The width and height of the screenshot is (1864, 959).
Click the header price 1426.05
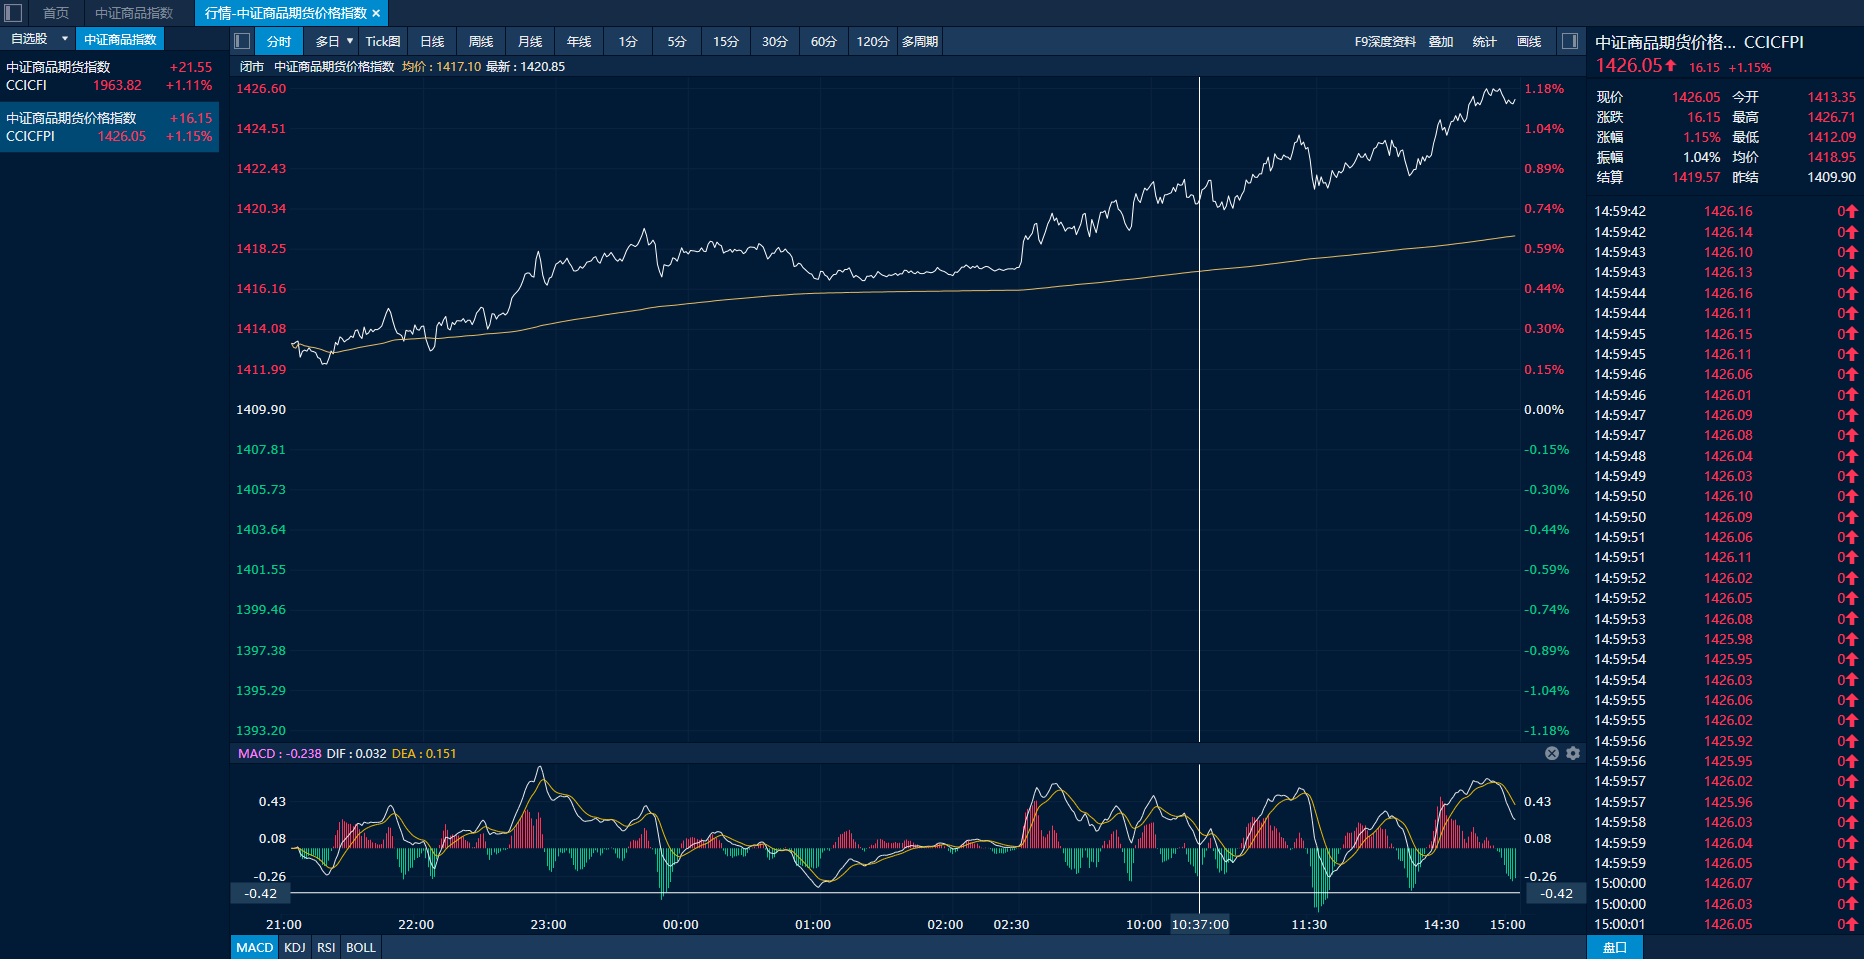click(1629, 66)
